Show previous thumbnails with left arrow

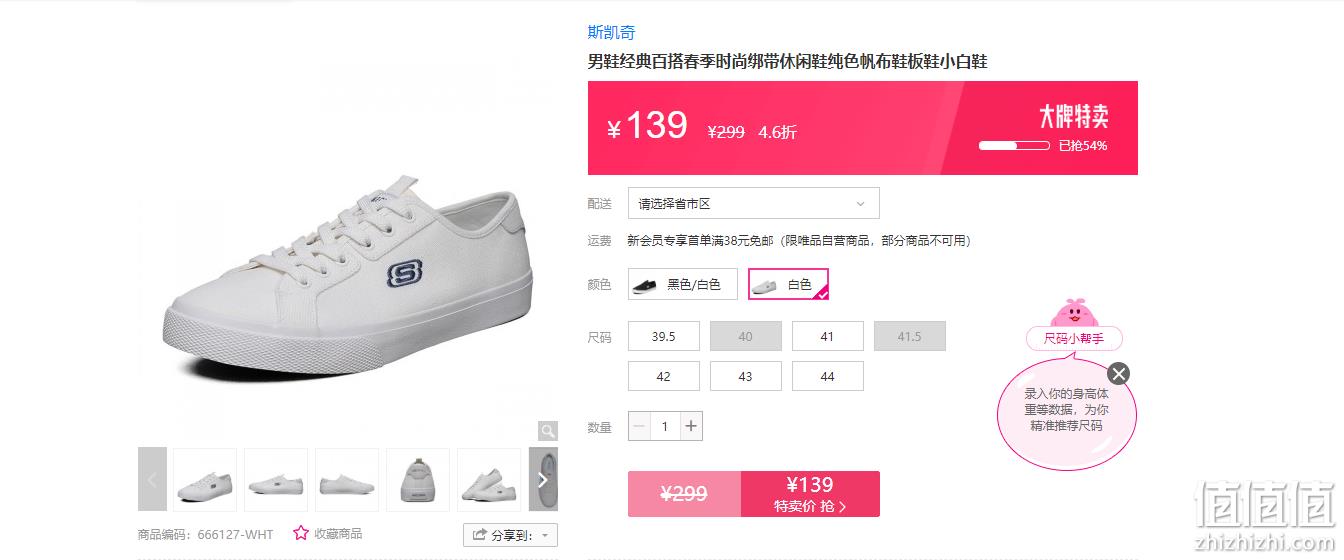[x=152, y=479]
